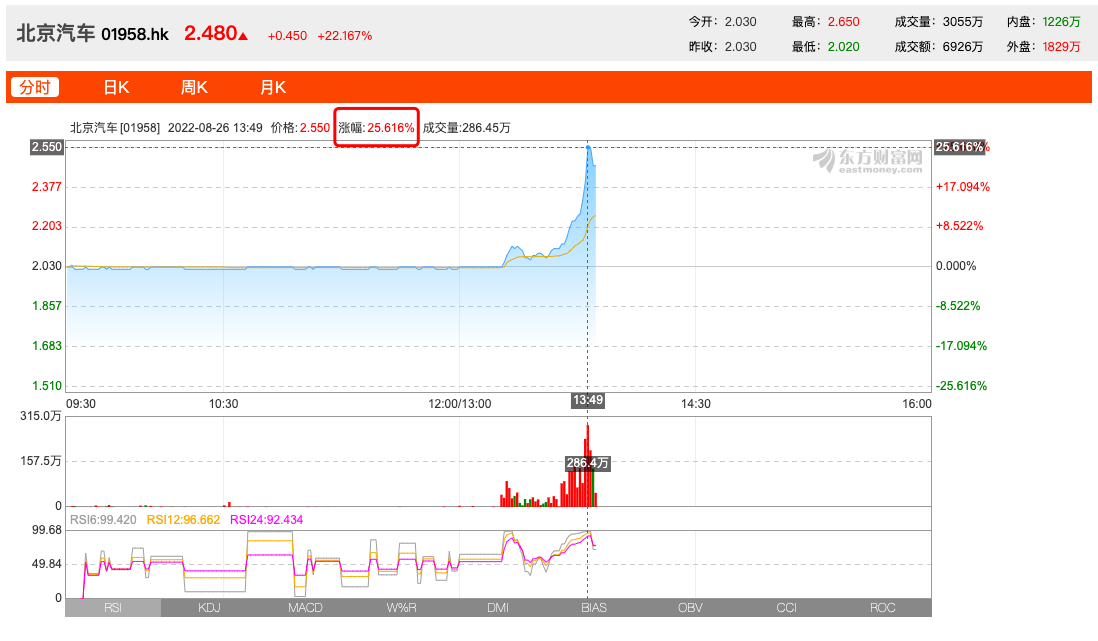Click the -8.522% right axis label

tap(958, 306)
